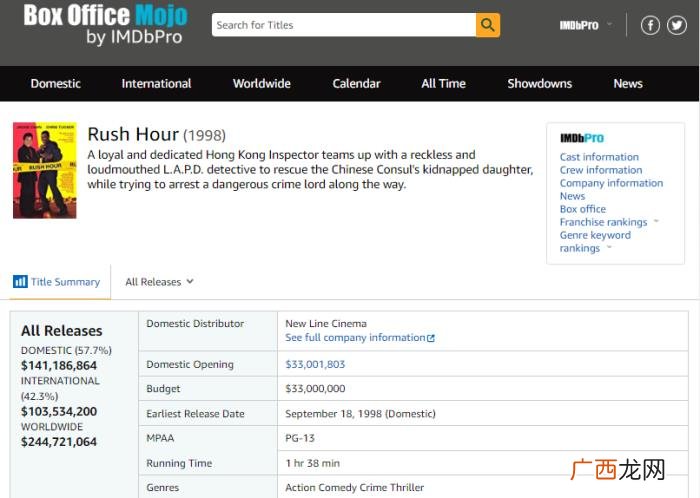Click the WORLDWIDE label
Screen dimensions: 700x498
point(52,427)
